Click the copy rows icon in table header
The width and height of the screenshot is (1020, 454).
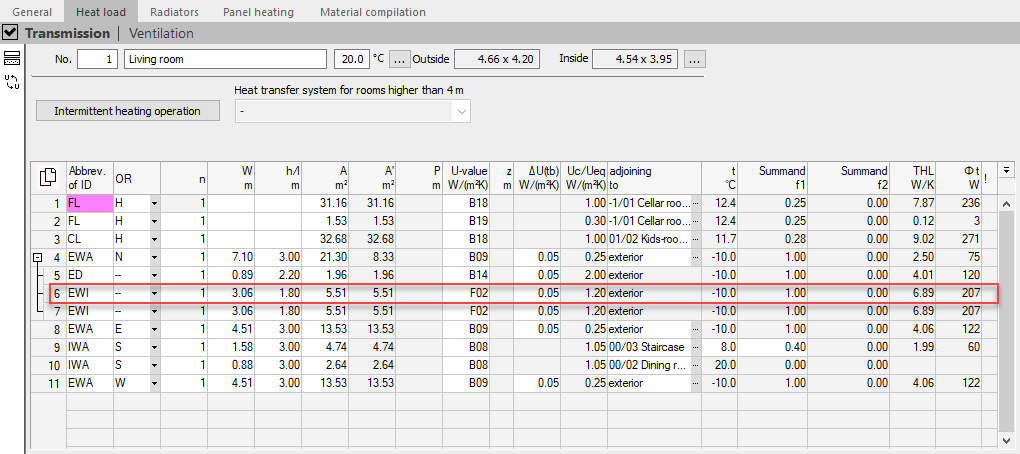48,178
